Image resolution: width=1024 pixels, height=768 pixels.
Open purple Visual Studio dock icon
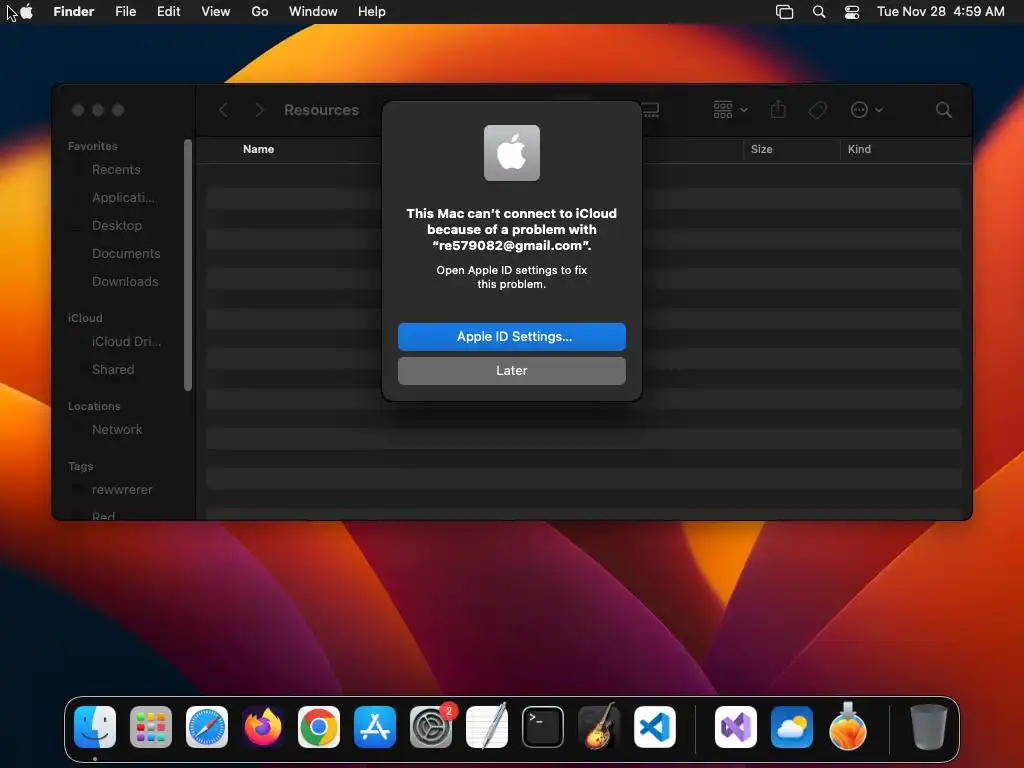tap(736, 727)
